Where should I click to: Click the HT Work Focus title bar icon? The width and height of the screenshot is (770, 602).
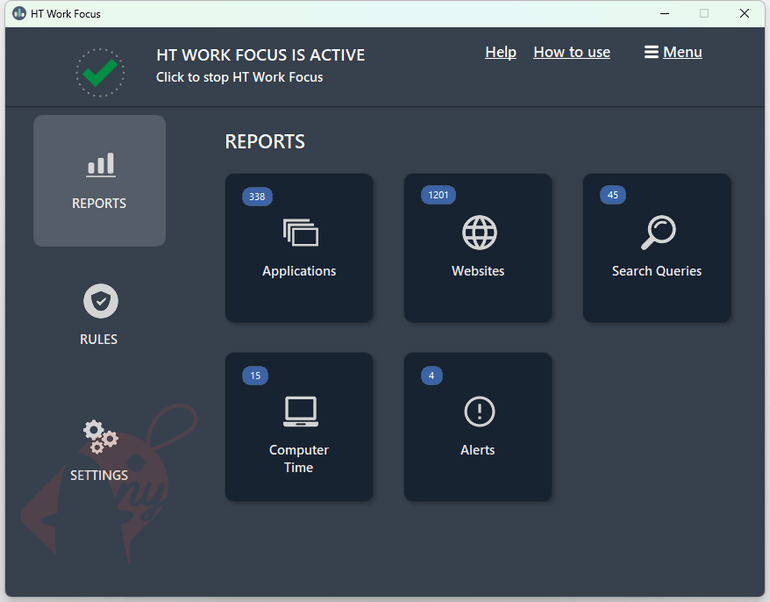coord(19,13)
